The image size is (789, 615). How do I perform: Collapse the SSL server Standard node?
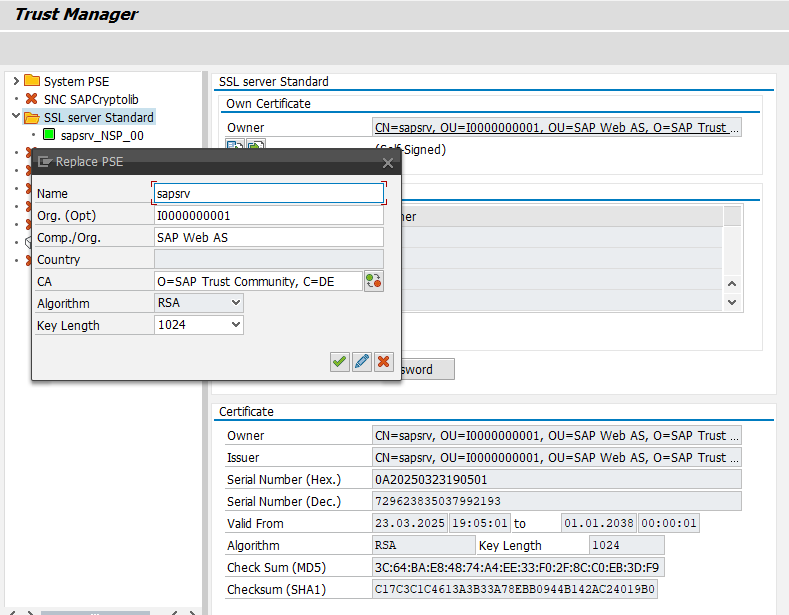pyautogui.click(x=16, y=116)
